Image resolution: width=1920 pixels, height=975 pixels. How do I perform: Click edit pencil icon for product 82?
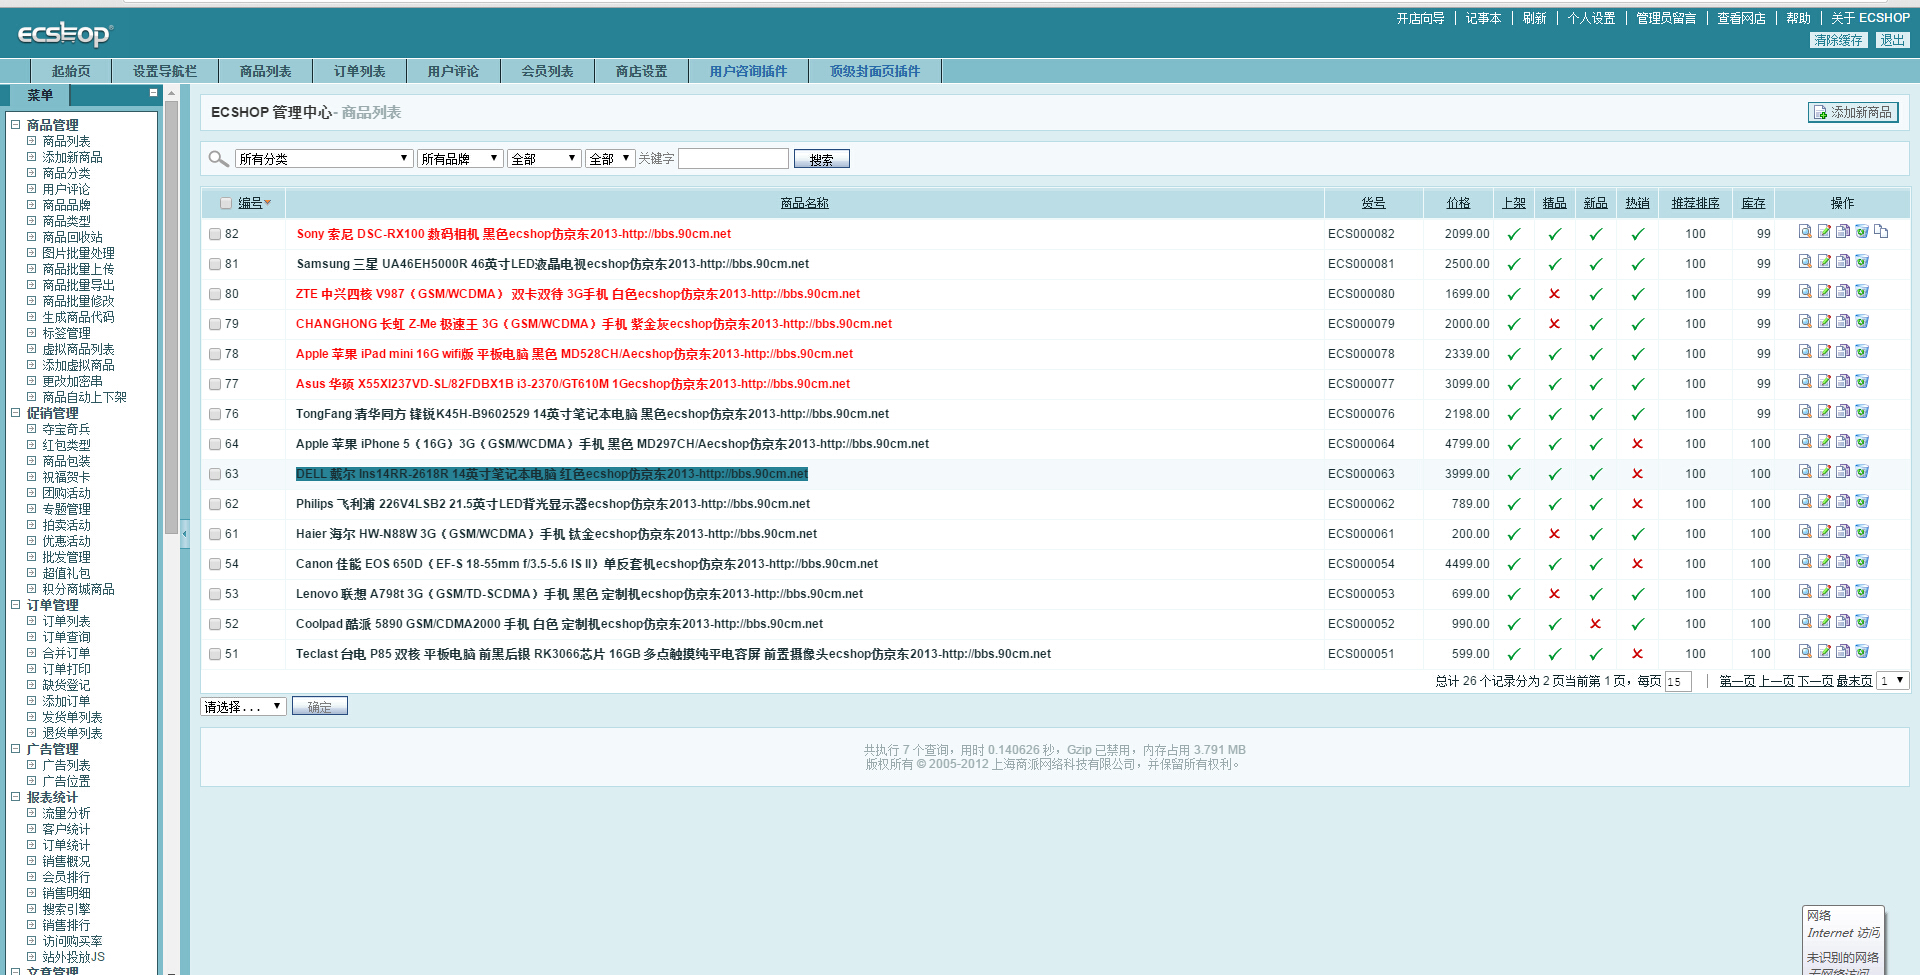tap(1824, 231)
